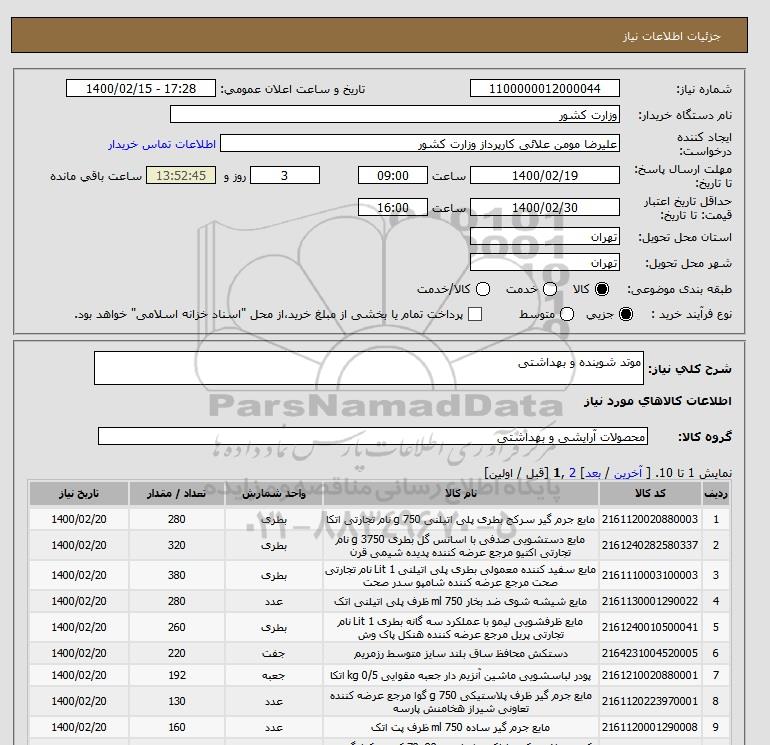Click item code 216423100452000​5
Viewport: 770px width, 745px height.
click(x=650, y=653)
